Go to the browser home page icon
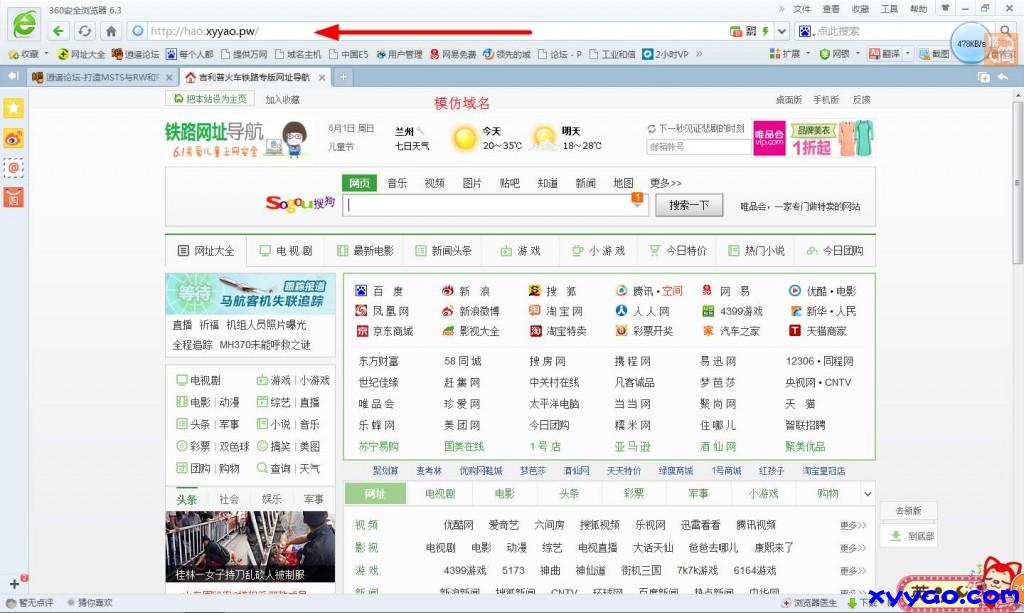Viewport: 1024px width, 613px height. (x=112, y=31)
